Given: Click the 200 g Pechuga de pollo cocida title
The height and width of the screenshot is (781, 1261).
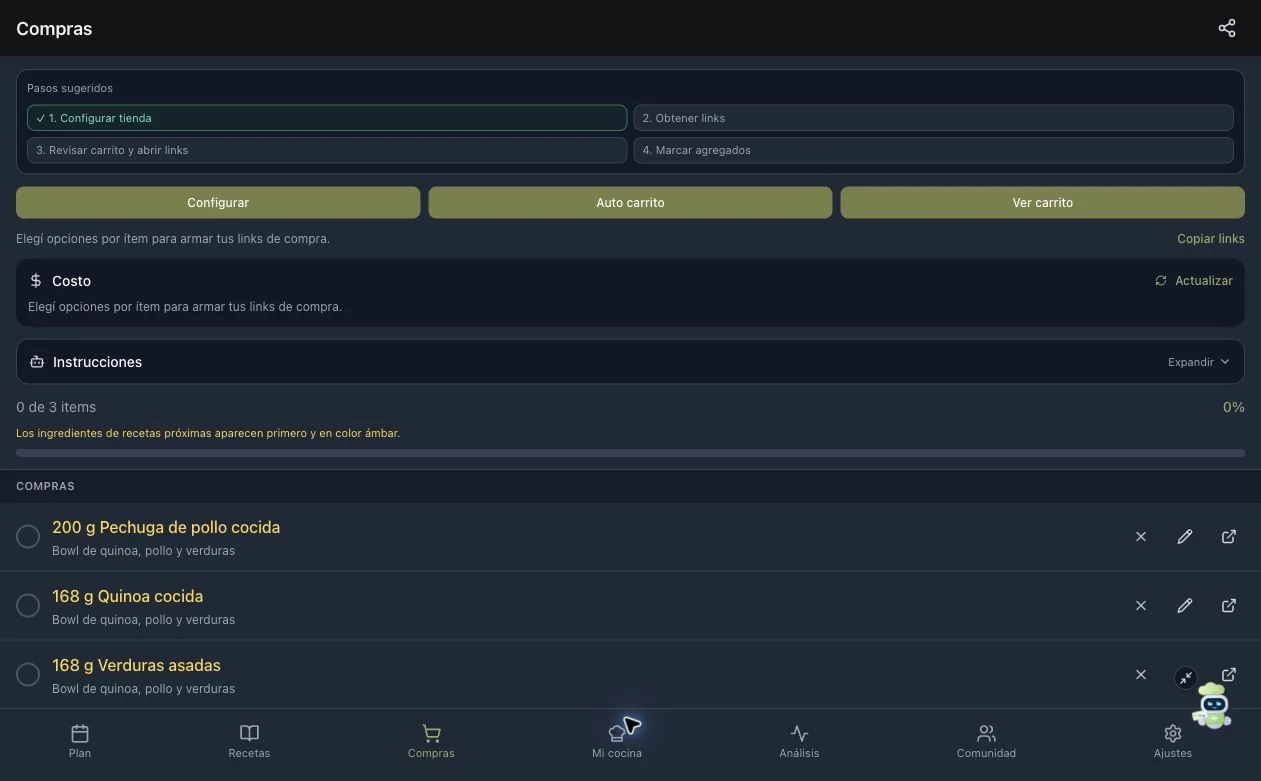Looking at the screenshot, I should tap(166, 527).
